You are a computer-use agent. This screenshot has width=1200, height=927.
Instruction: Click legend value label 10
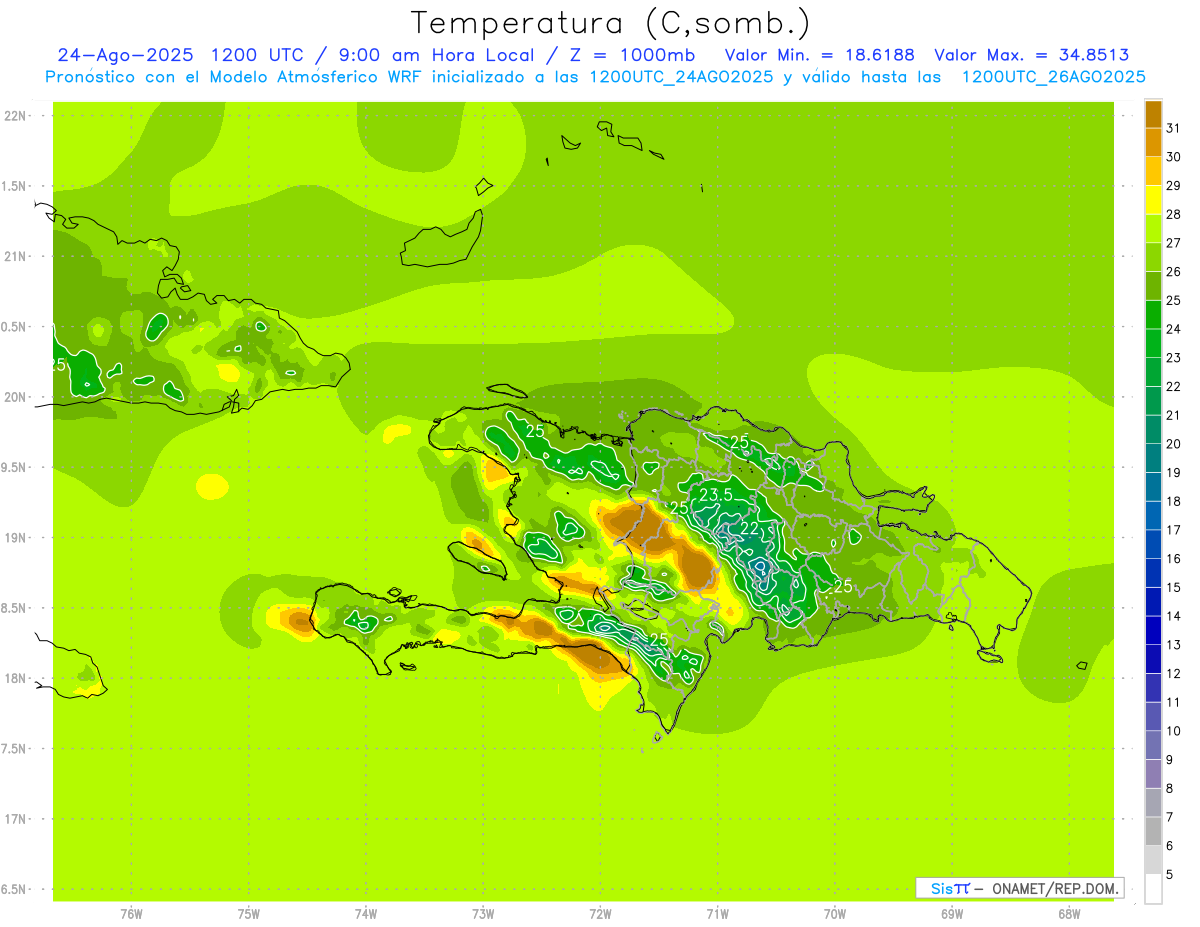click(1173, 731)
